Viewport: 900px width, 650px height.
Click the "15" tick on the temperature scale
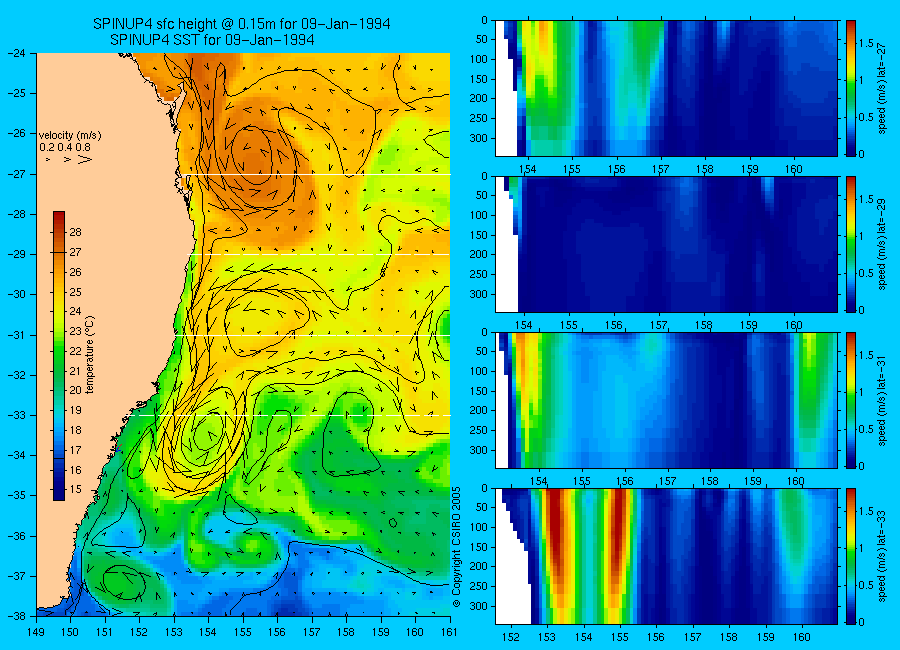76,490
